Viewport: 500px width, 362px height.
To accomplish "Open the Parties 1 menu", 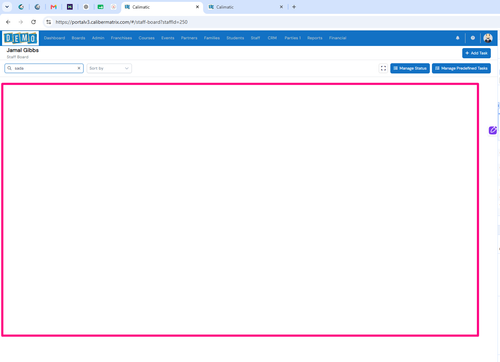I will (x=292, y=38).
